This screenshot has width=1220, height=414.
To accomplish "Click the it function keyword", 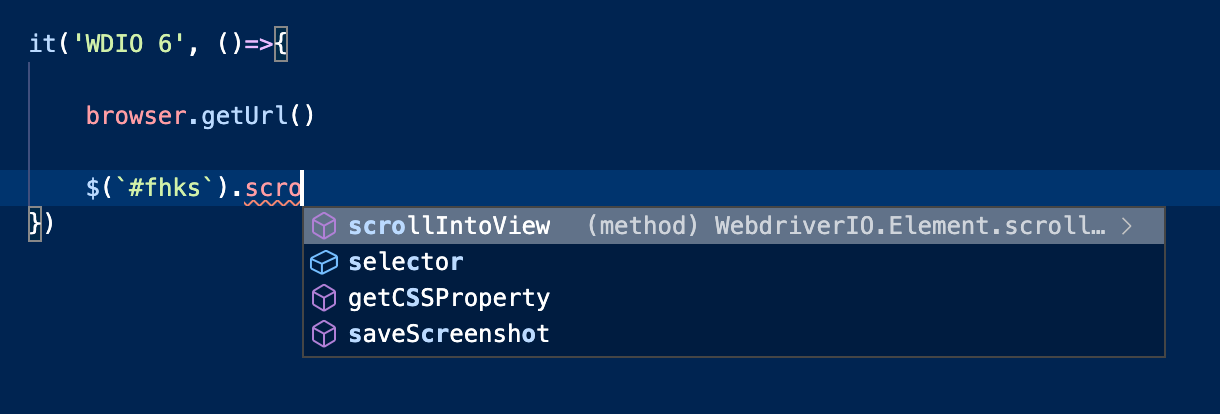I will [43, 45].
